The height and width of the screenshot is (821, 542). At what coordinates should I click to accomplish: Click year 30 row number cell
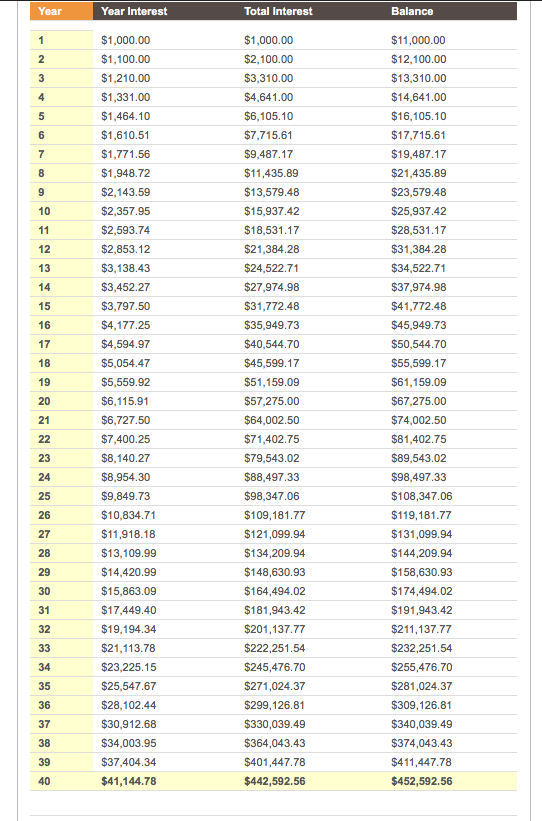(61, 591)
